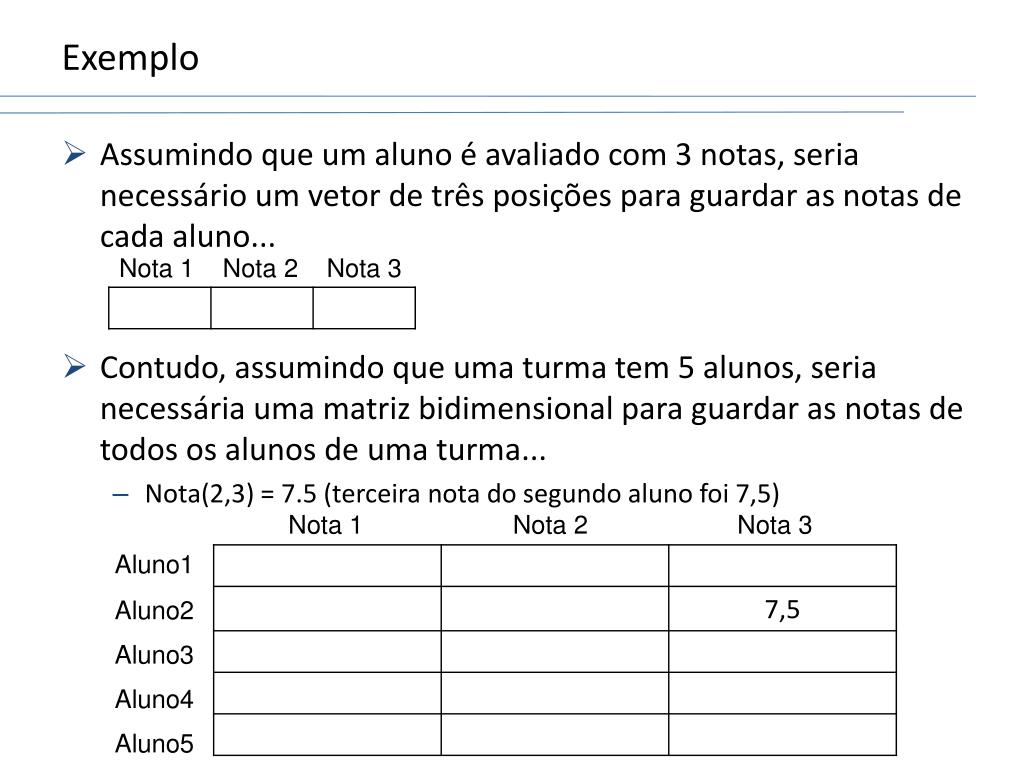Image resolution: width=1024 pixels, height=768 pixels.
Task: Select the small vector's Nota 1 cell
Action: [160, 308]
